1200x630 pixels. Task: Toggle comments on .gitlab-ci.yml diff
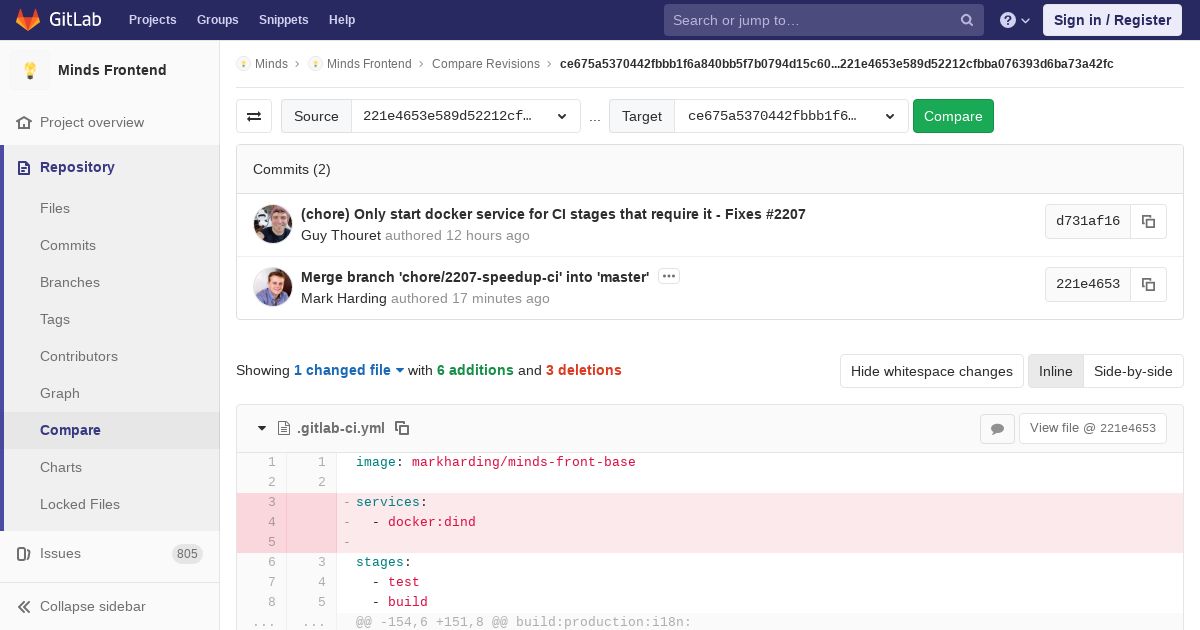tap(997, 428)
